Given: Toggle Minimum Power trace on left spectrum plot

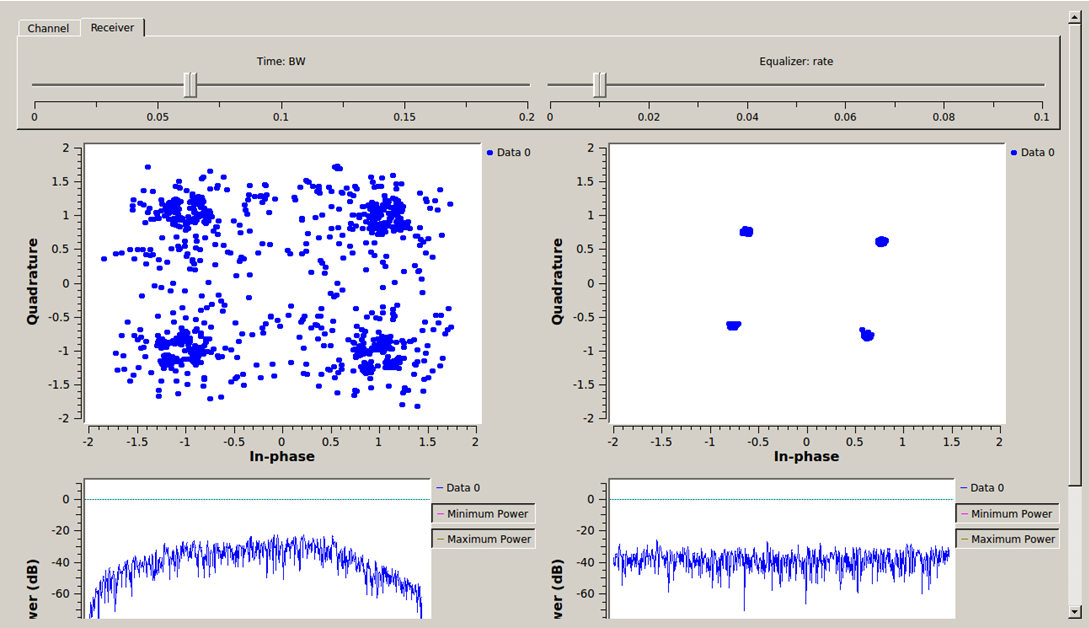Looking at the screenshot, I should [482, 513].
